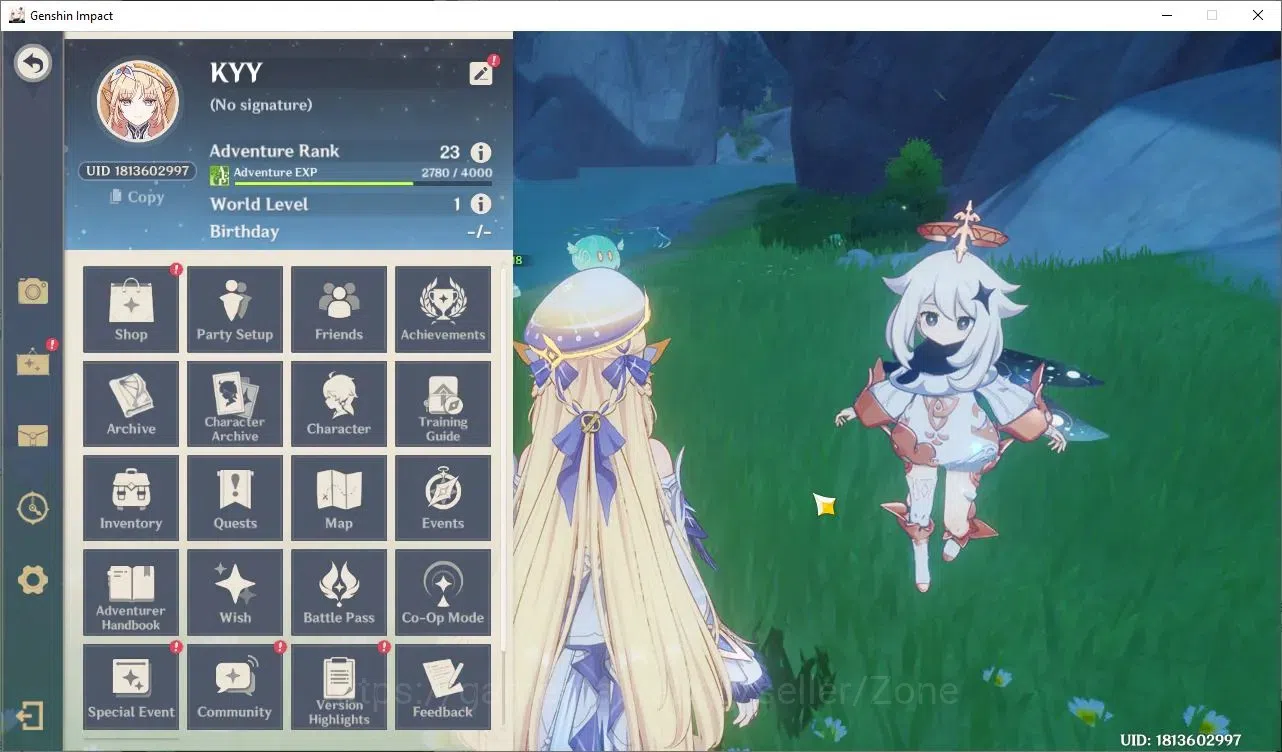Viewport: 1282px width, 752px height.
Task: Open the Wish screen
Action: (235, 592)
